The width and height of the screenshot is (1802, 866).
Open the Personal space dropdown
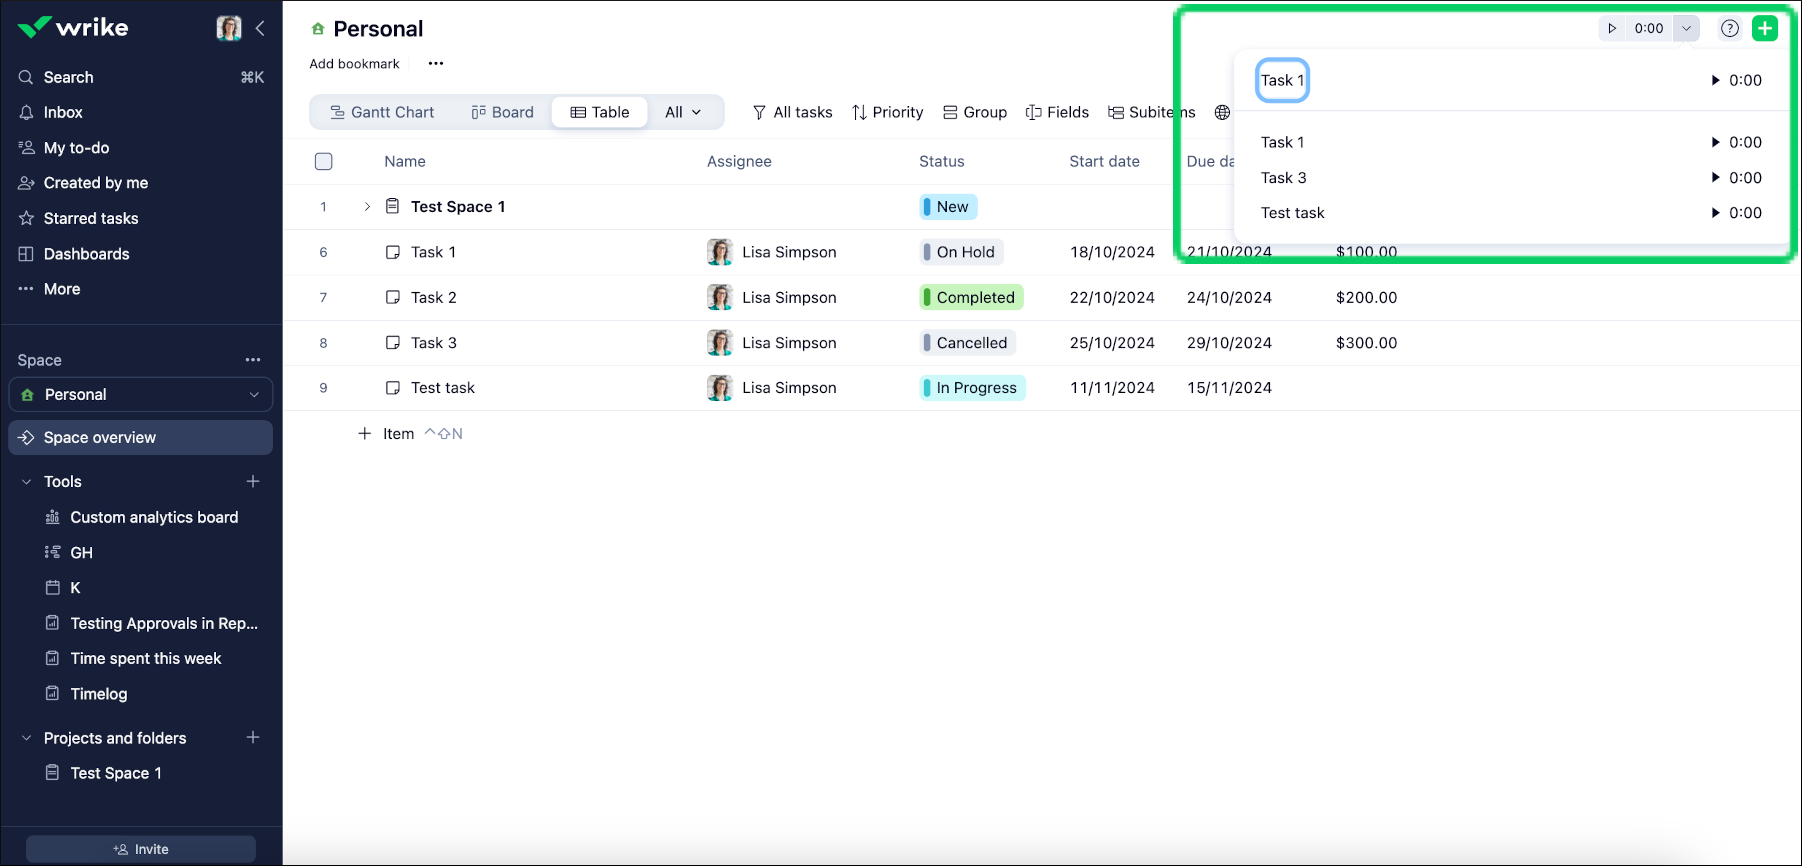(x=141, y=395)
